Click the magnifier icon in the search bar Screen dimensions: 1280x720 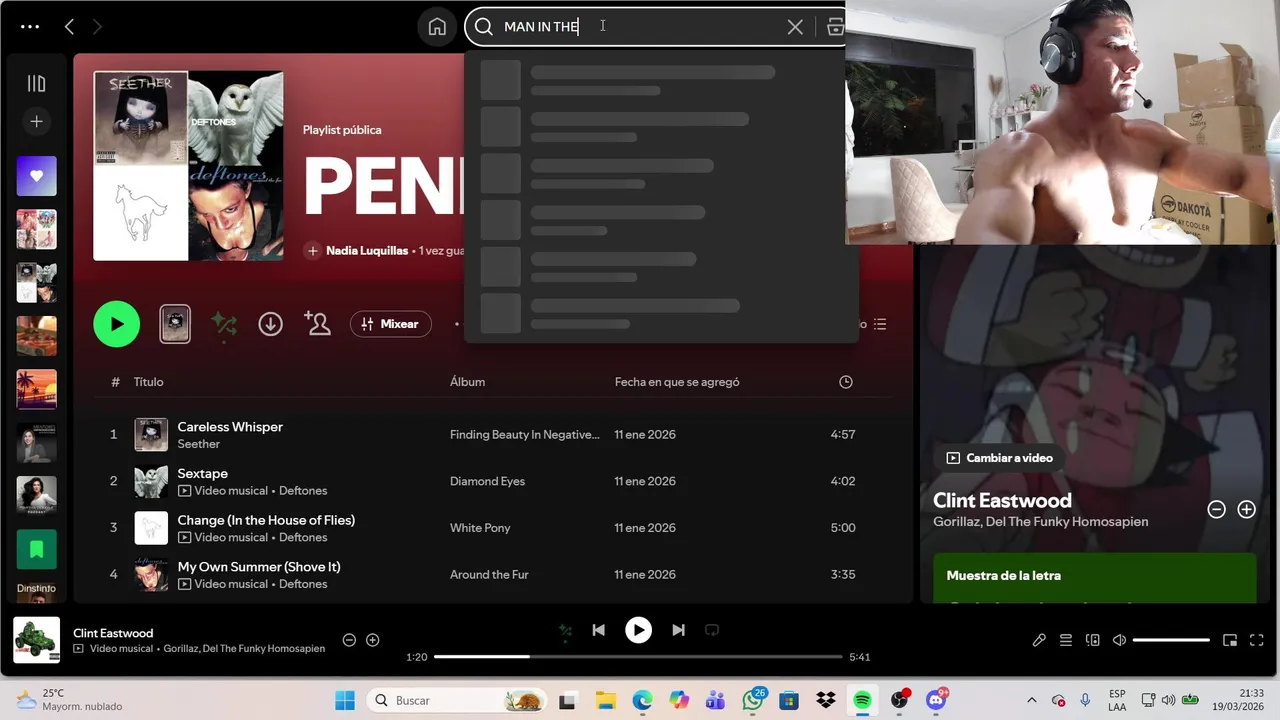coord(484,27)
